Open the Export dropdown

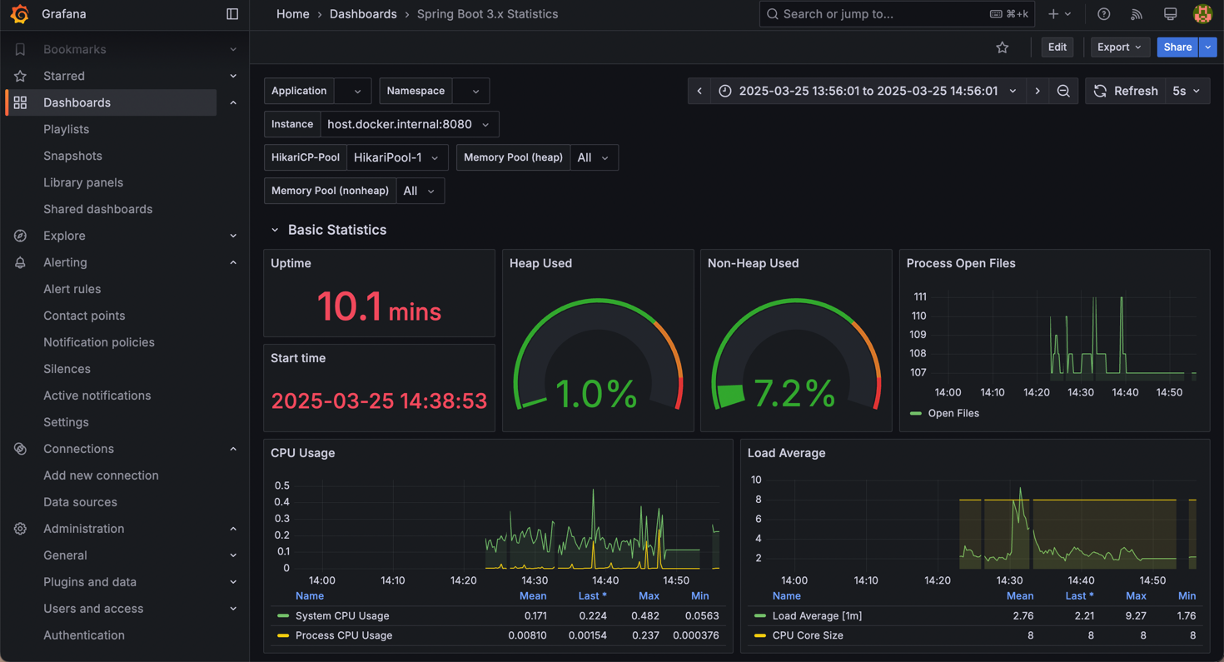click(x=1119, y=47)
